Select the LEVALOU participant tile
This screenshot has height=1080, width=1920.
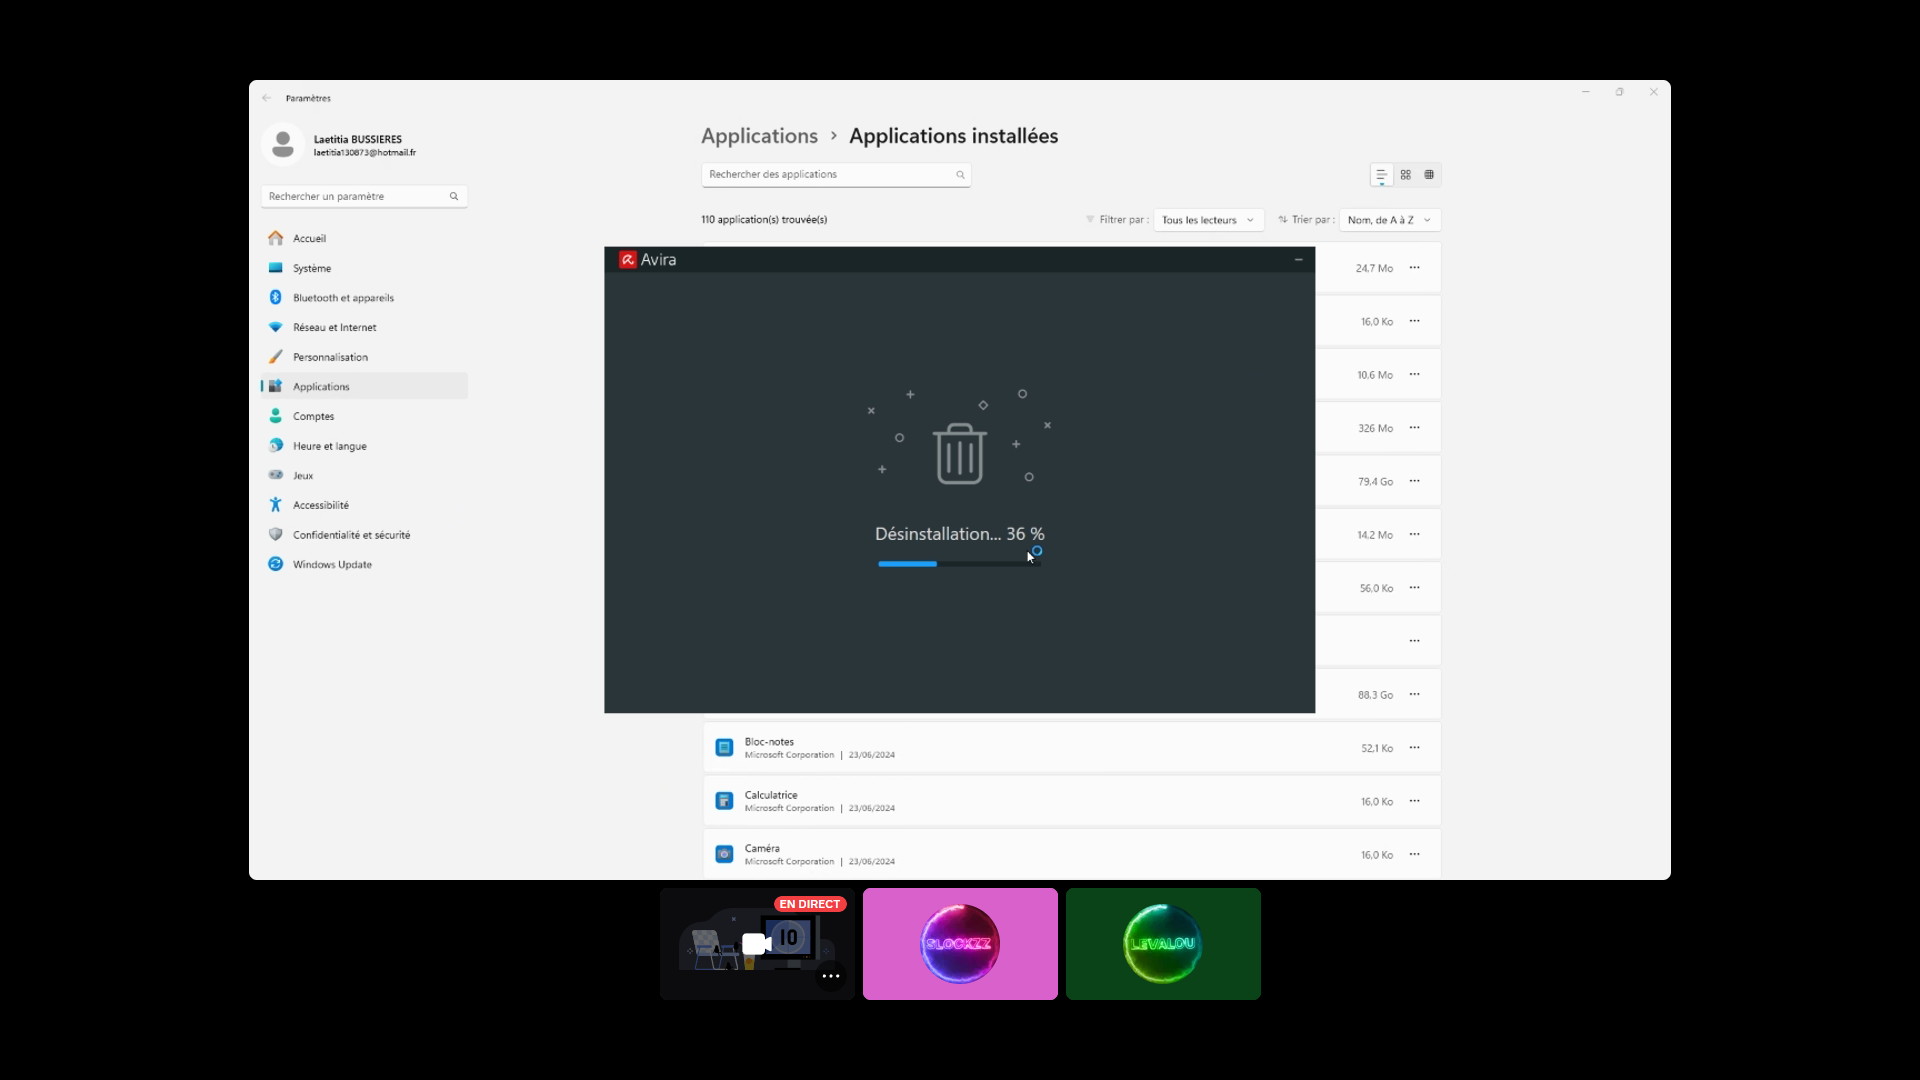(x=1163, y=944)
